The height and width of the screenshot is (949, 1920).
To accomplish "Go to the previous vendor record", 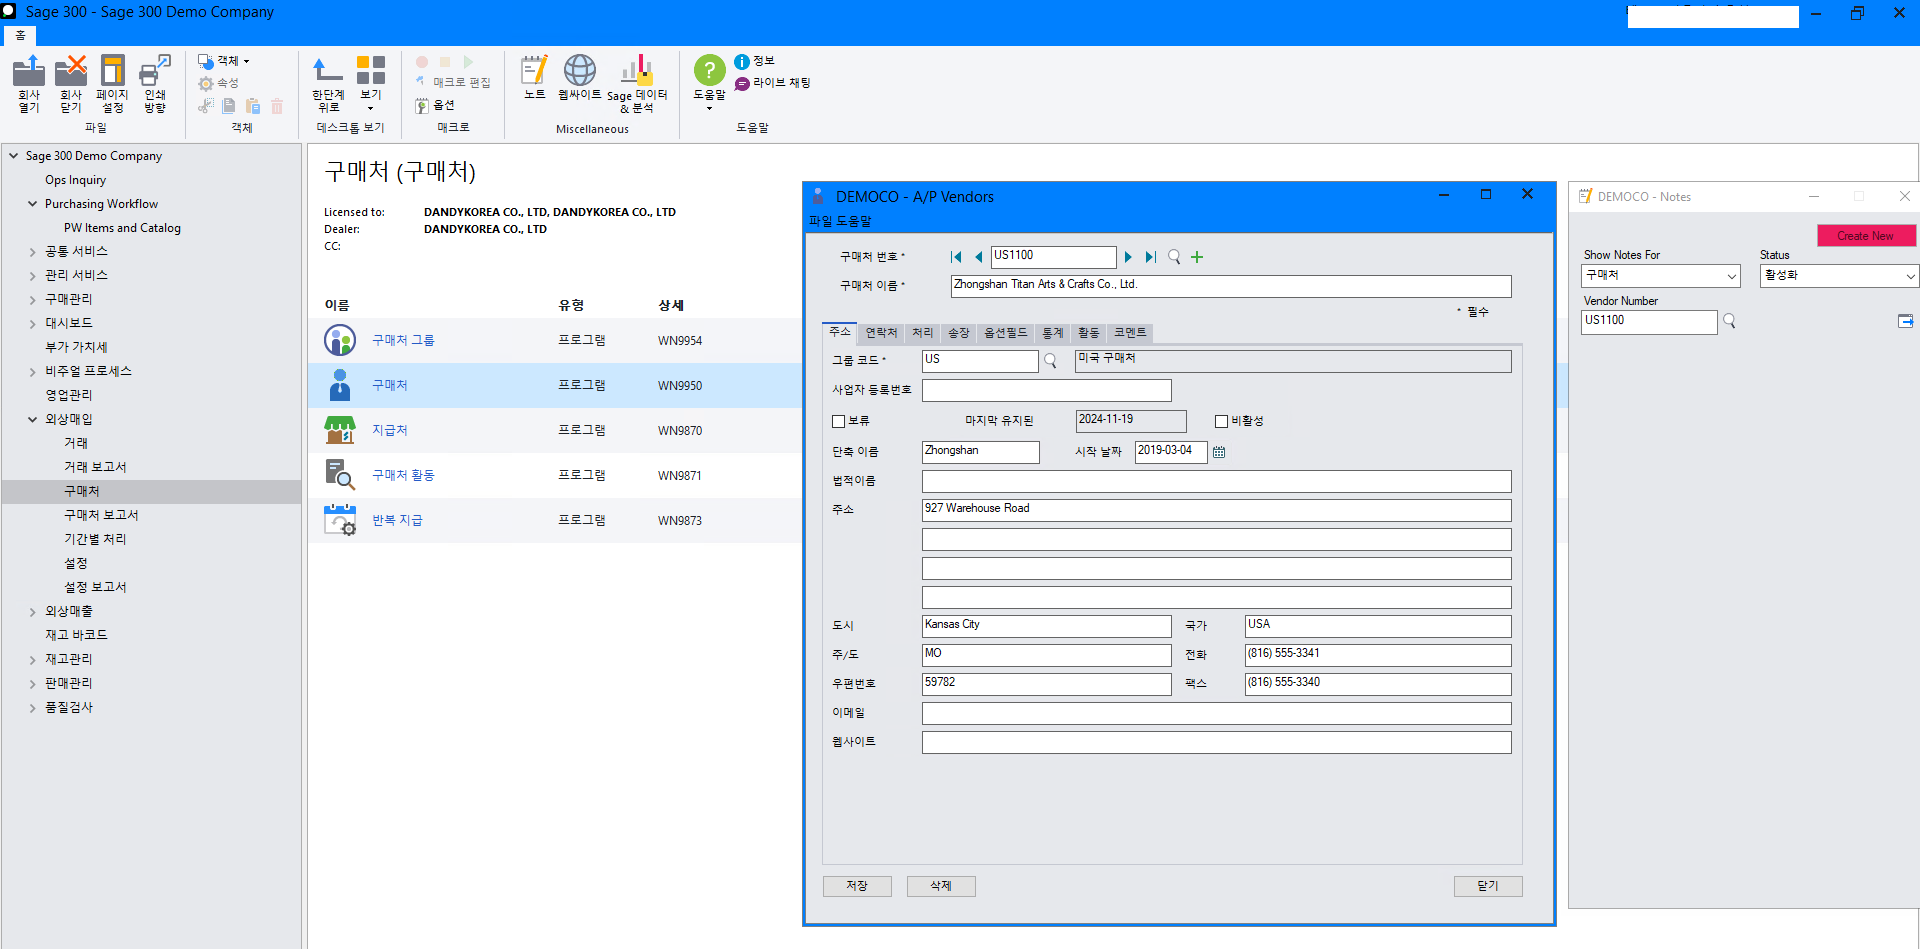I will point(978,257).
